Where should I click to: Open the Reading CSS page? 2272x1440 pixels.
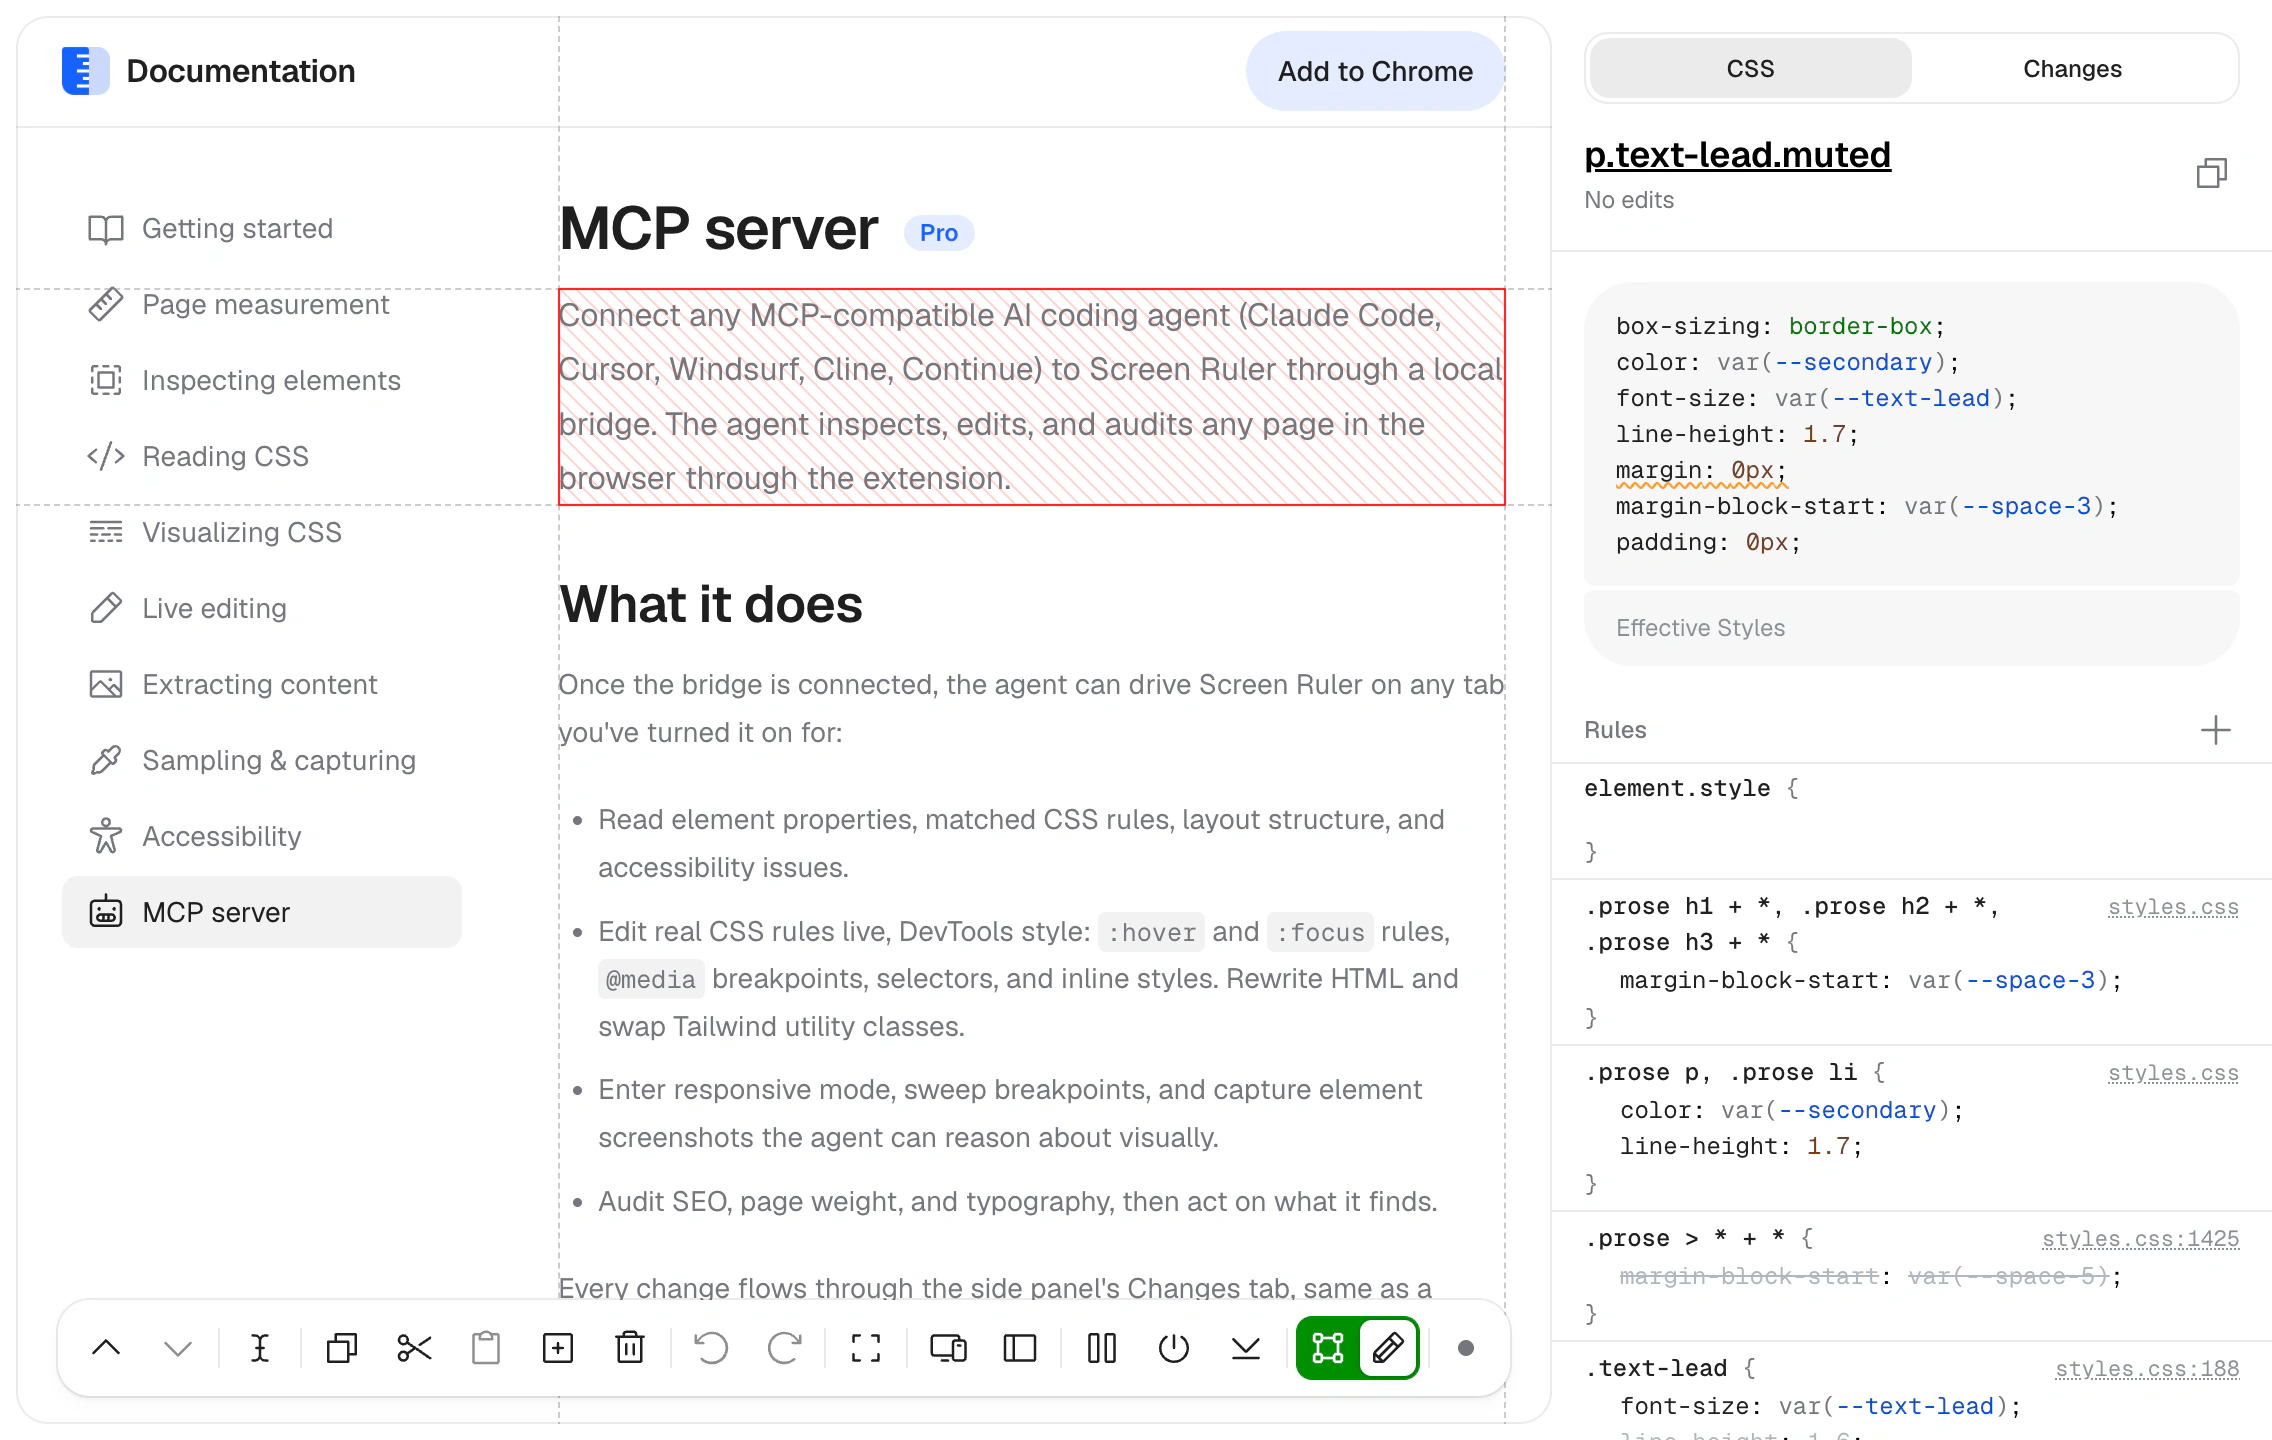click(262, 457)
